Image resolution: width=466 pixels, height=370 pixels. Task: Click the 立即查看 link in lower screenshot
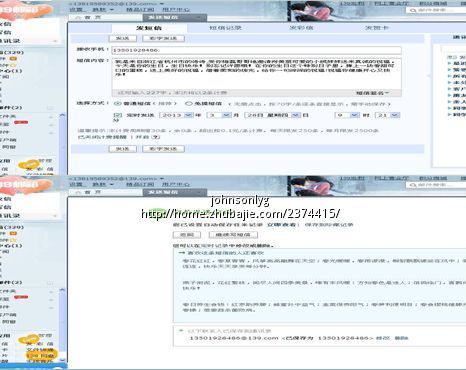click(282, 225)
